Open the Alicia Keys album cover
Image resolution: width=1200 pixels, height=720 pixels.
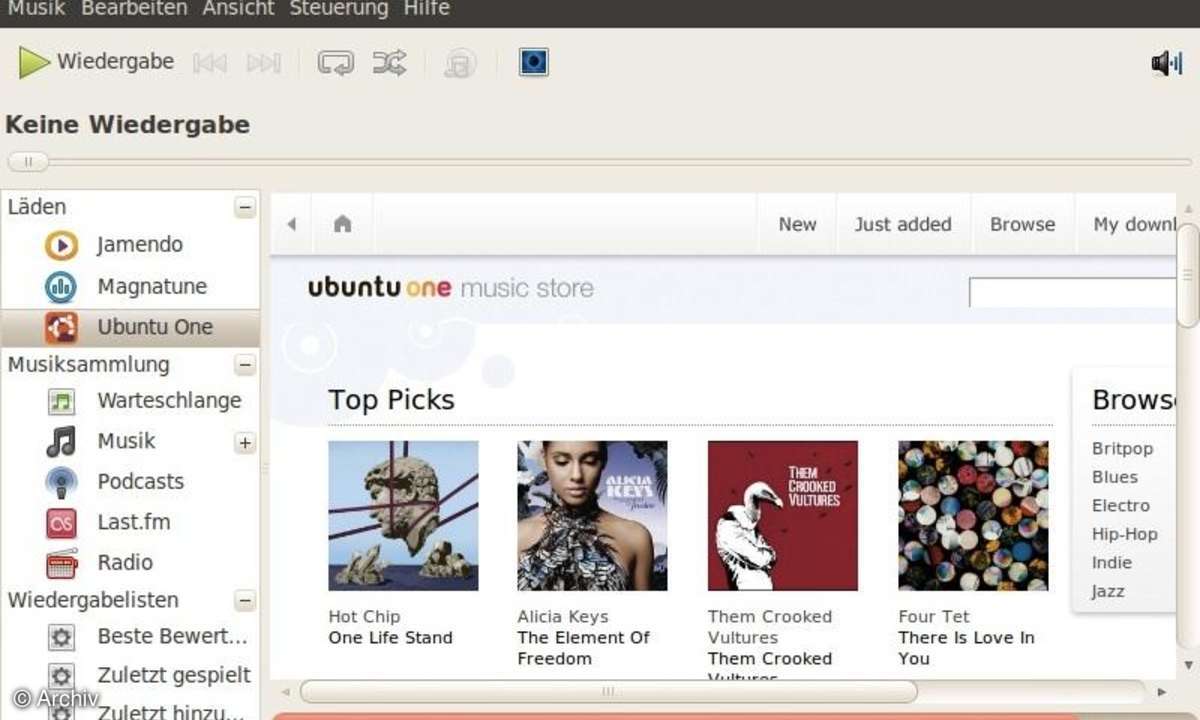click(592, 516)
